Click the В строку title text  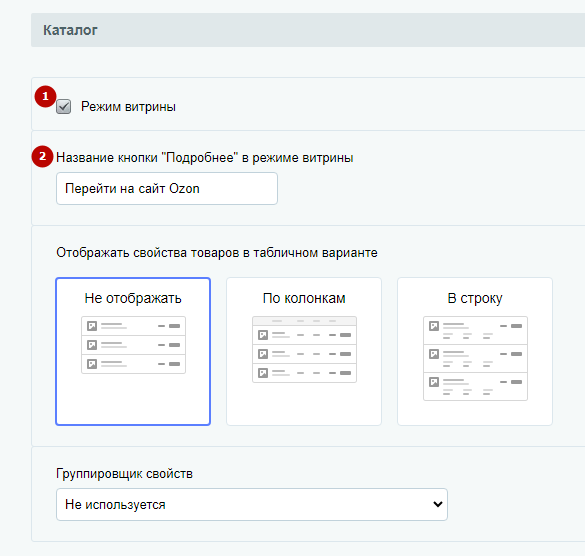pyautogui.click(x=475, y=298)
